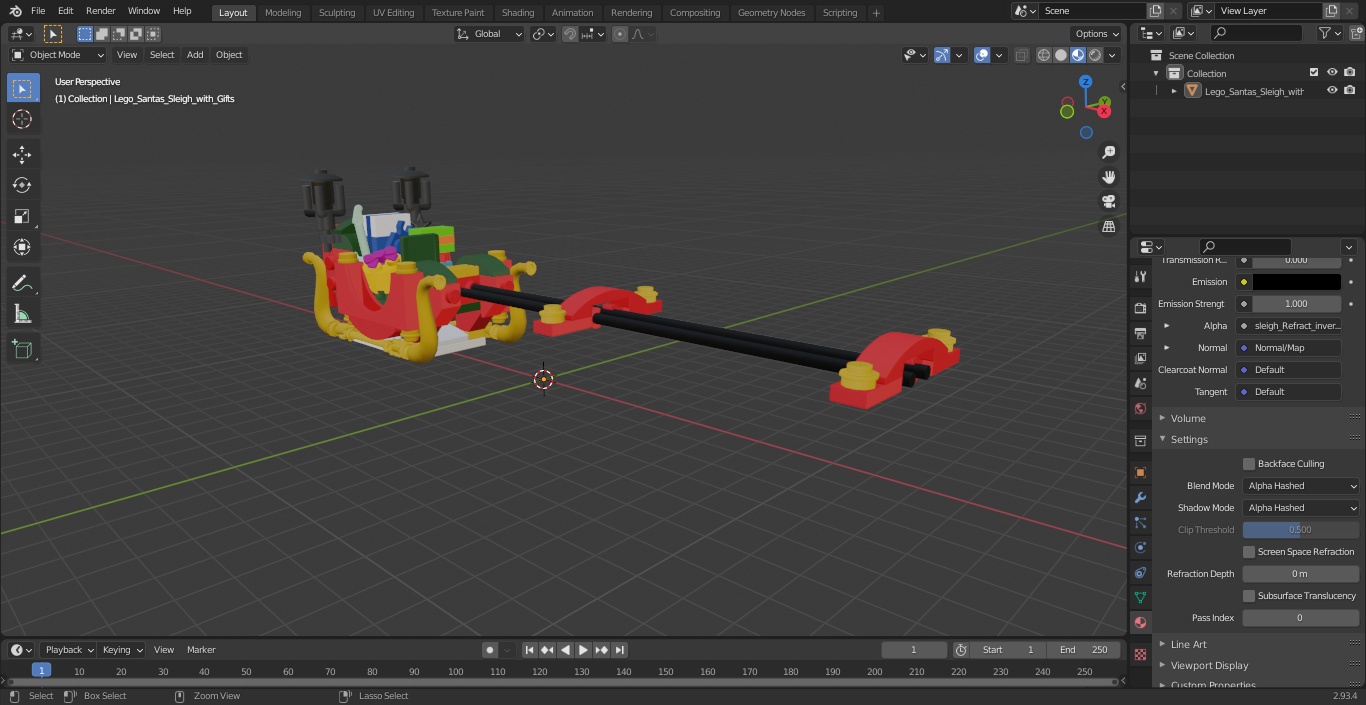Open the Tool properties tab
This screenshot has height=705, width=1366.
(1140, 277)
